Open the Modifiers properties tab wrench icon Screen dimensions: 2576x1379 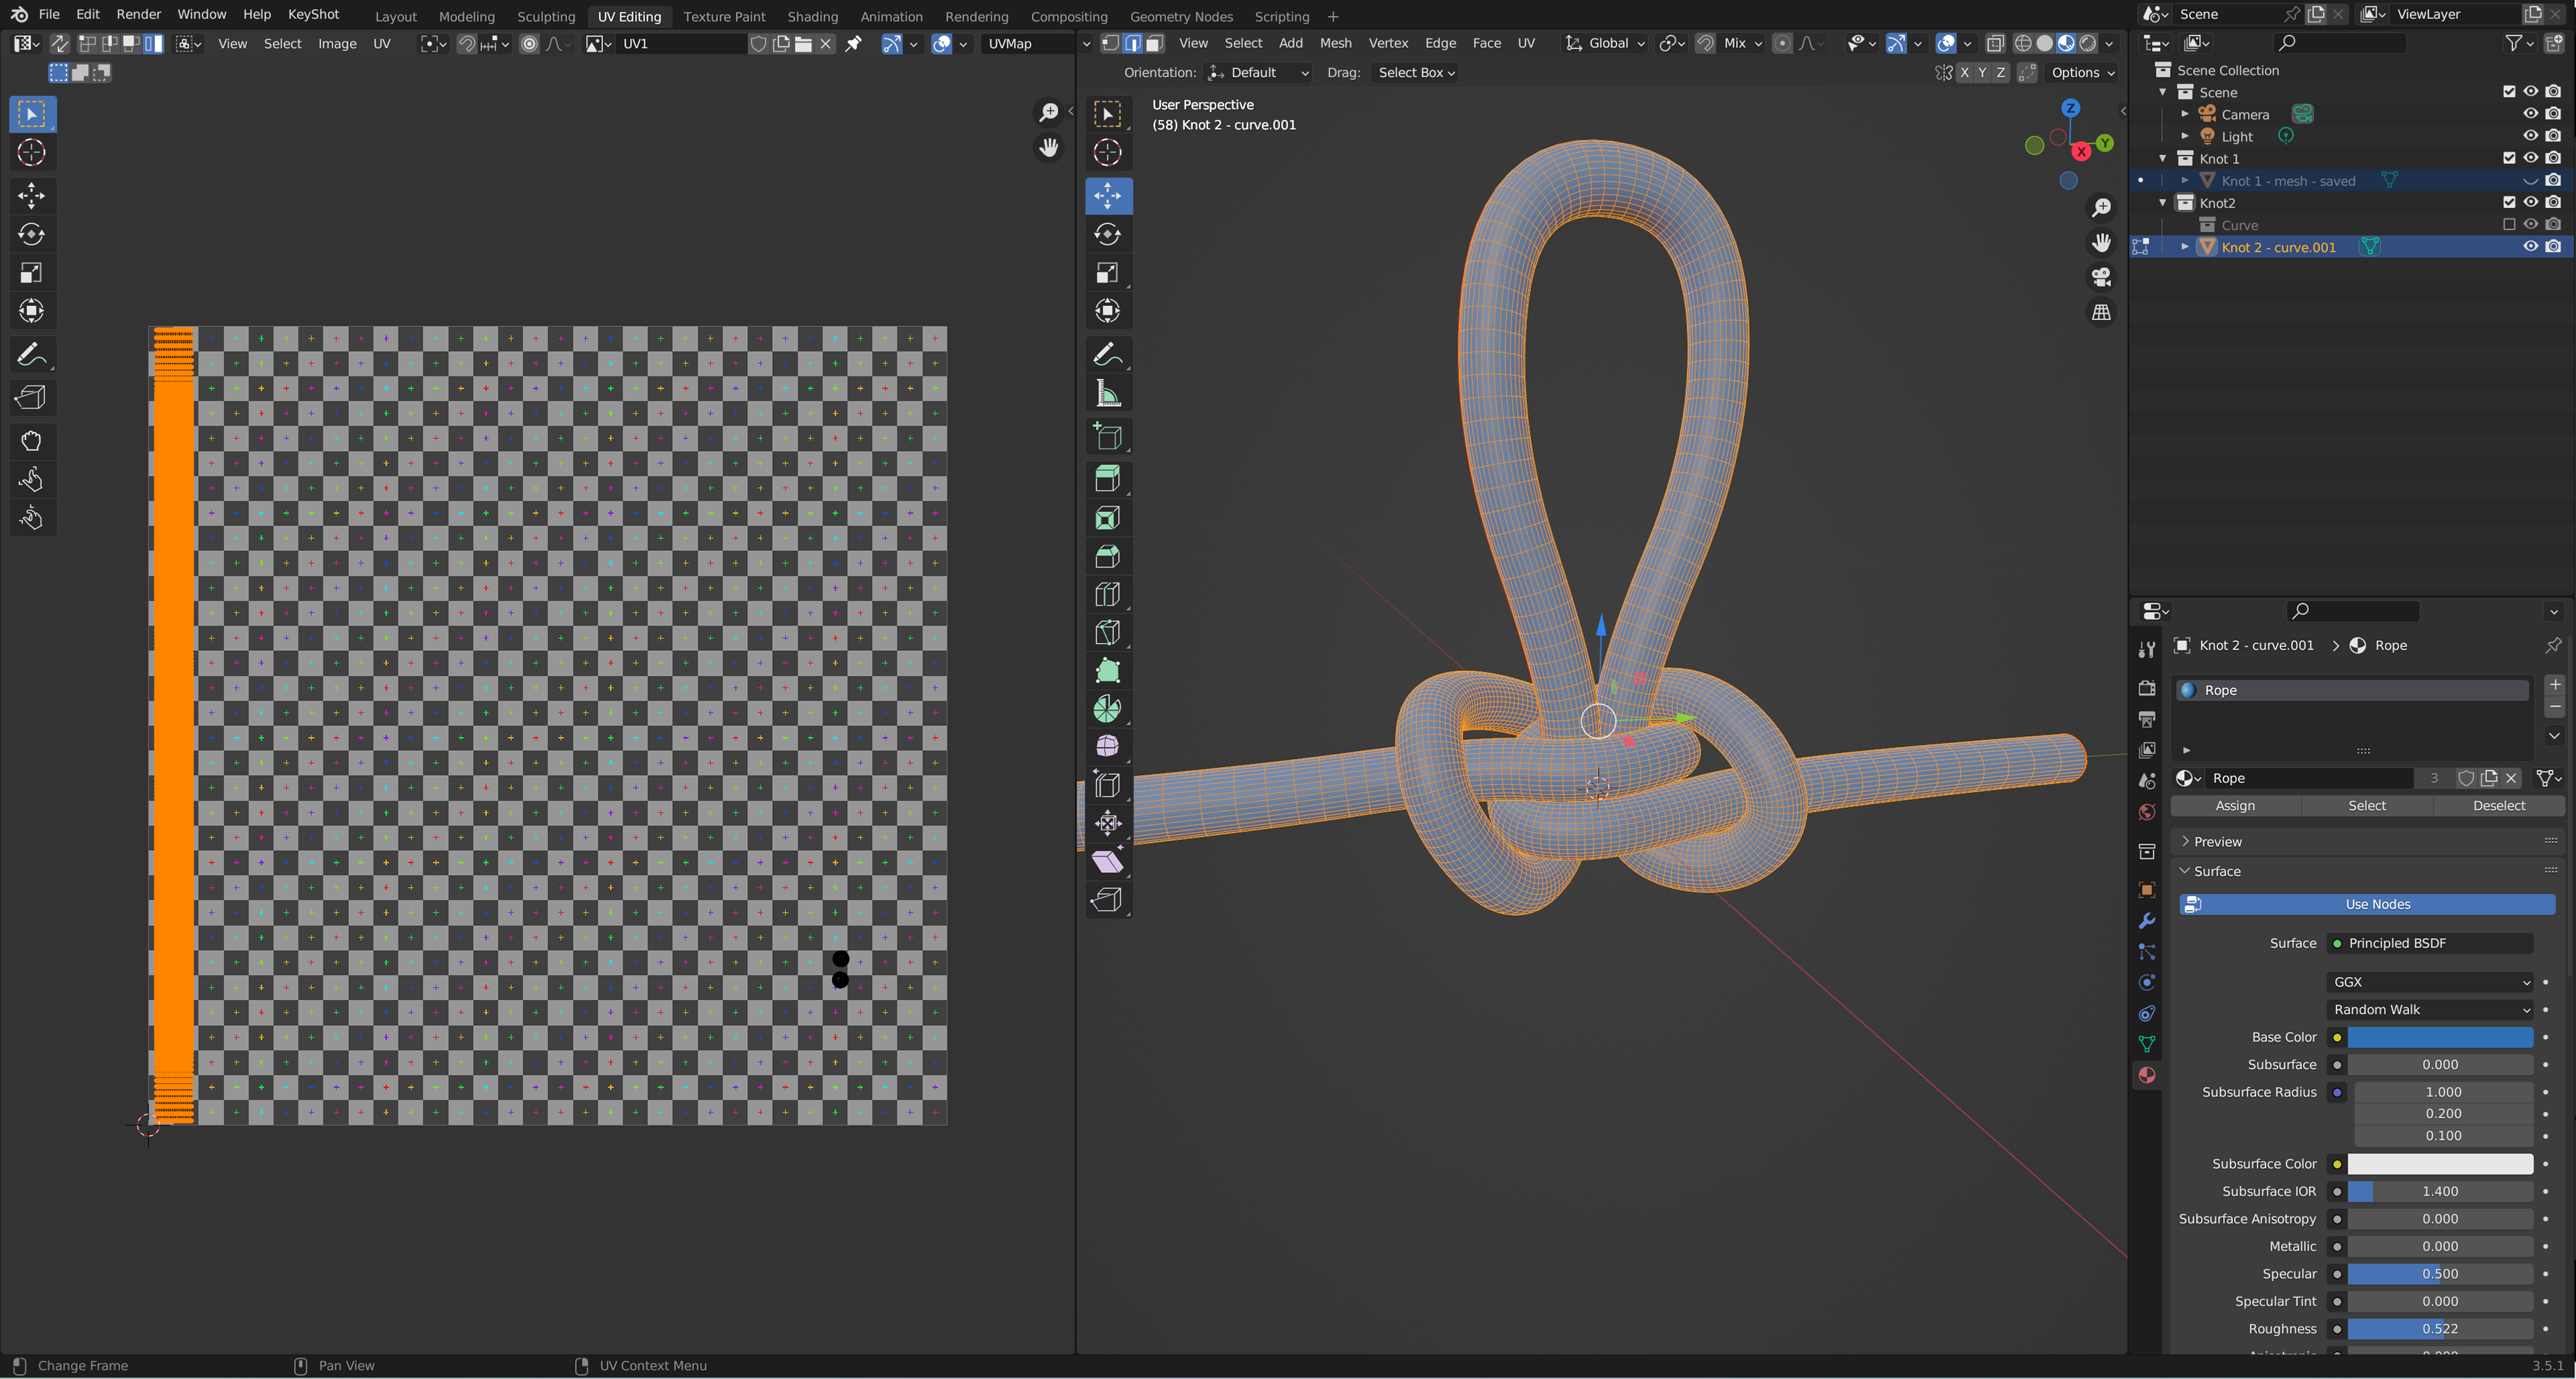pyautogui.click(x=2146, y=921)
